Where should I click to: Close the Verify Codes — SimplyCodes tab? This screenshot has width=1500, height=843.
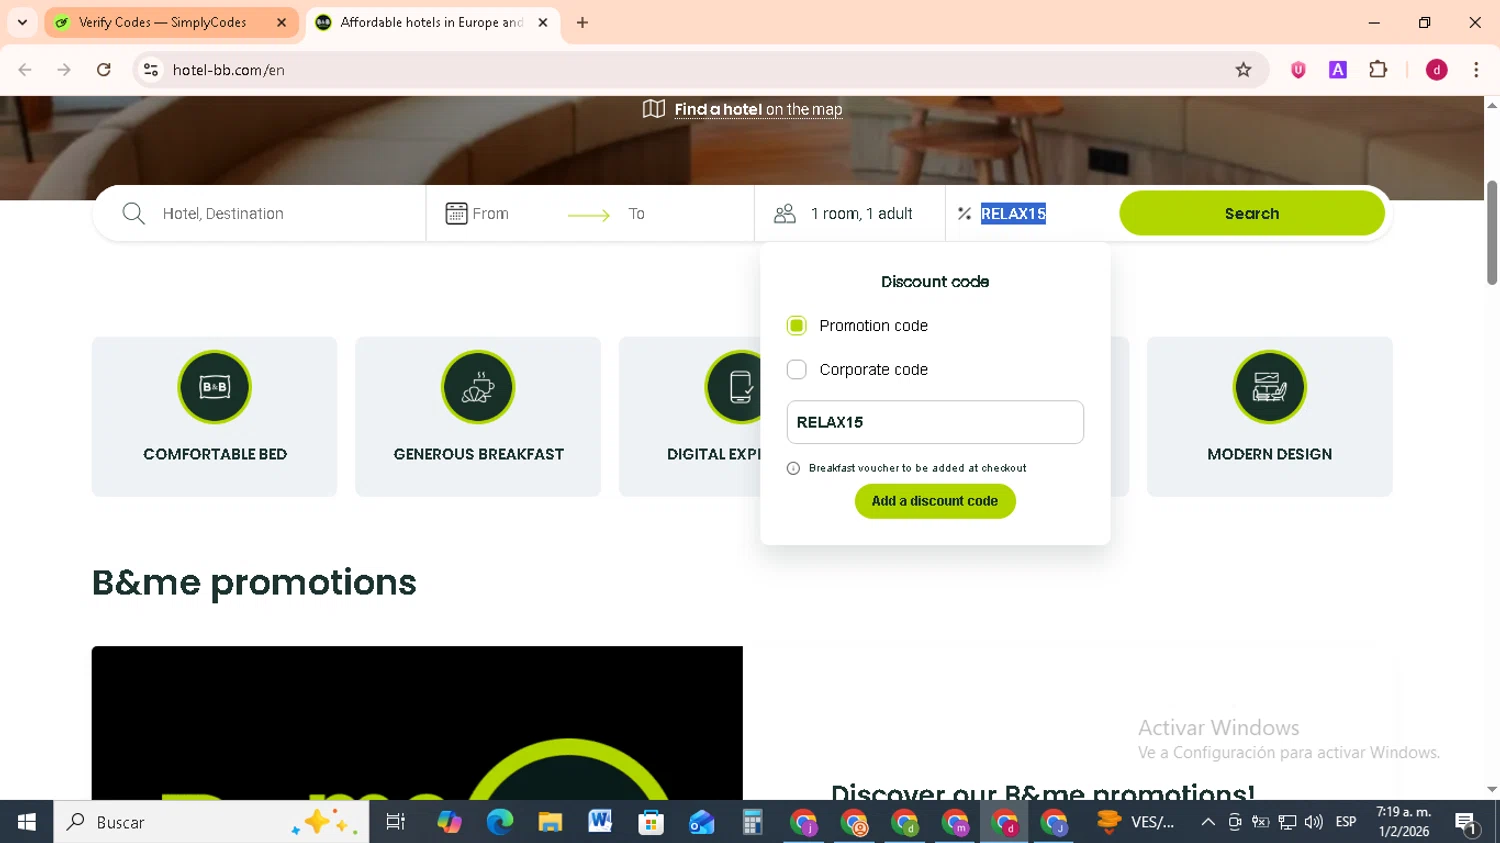coord(281,22)
